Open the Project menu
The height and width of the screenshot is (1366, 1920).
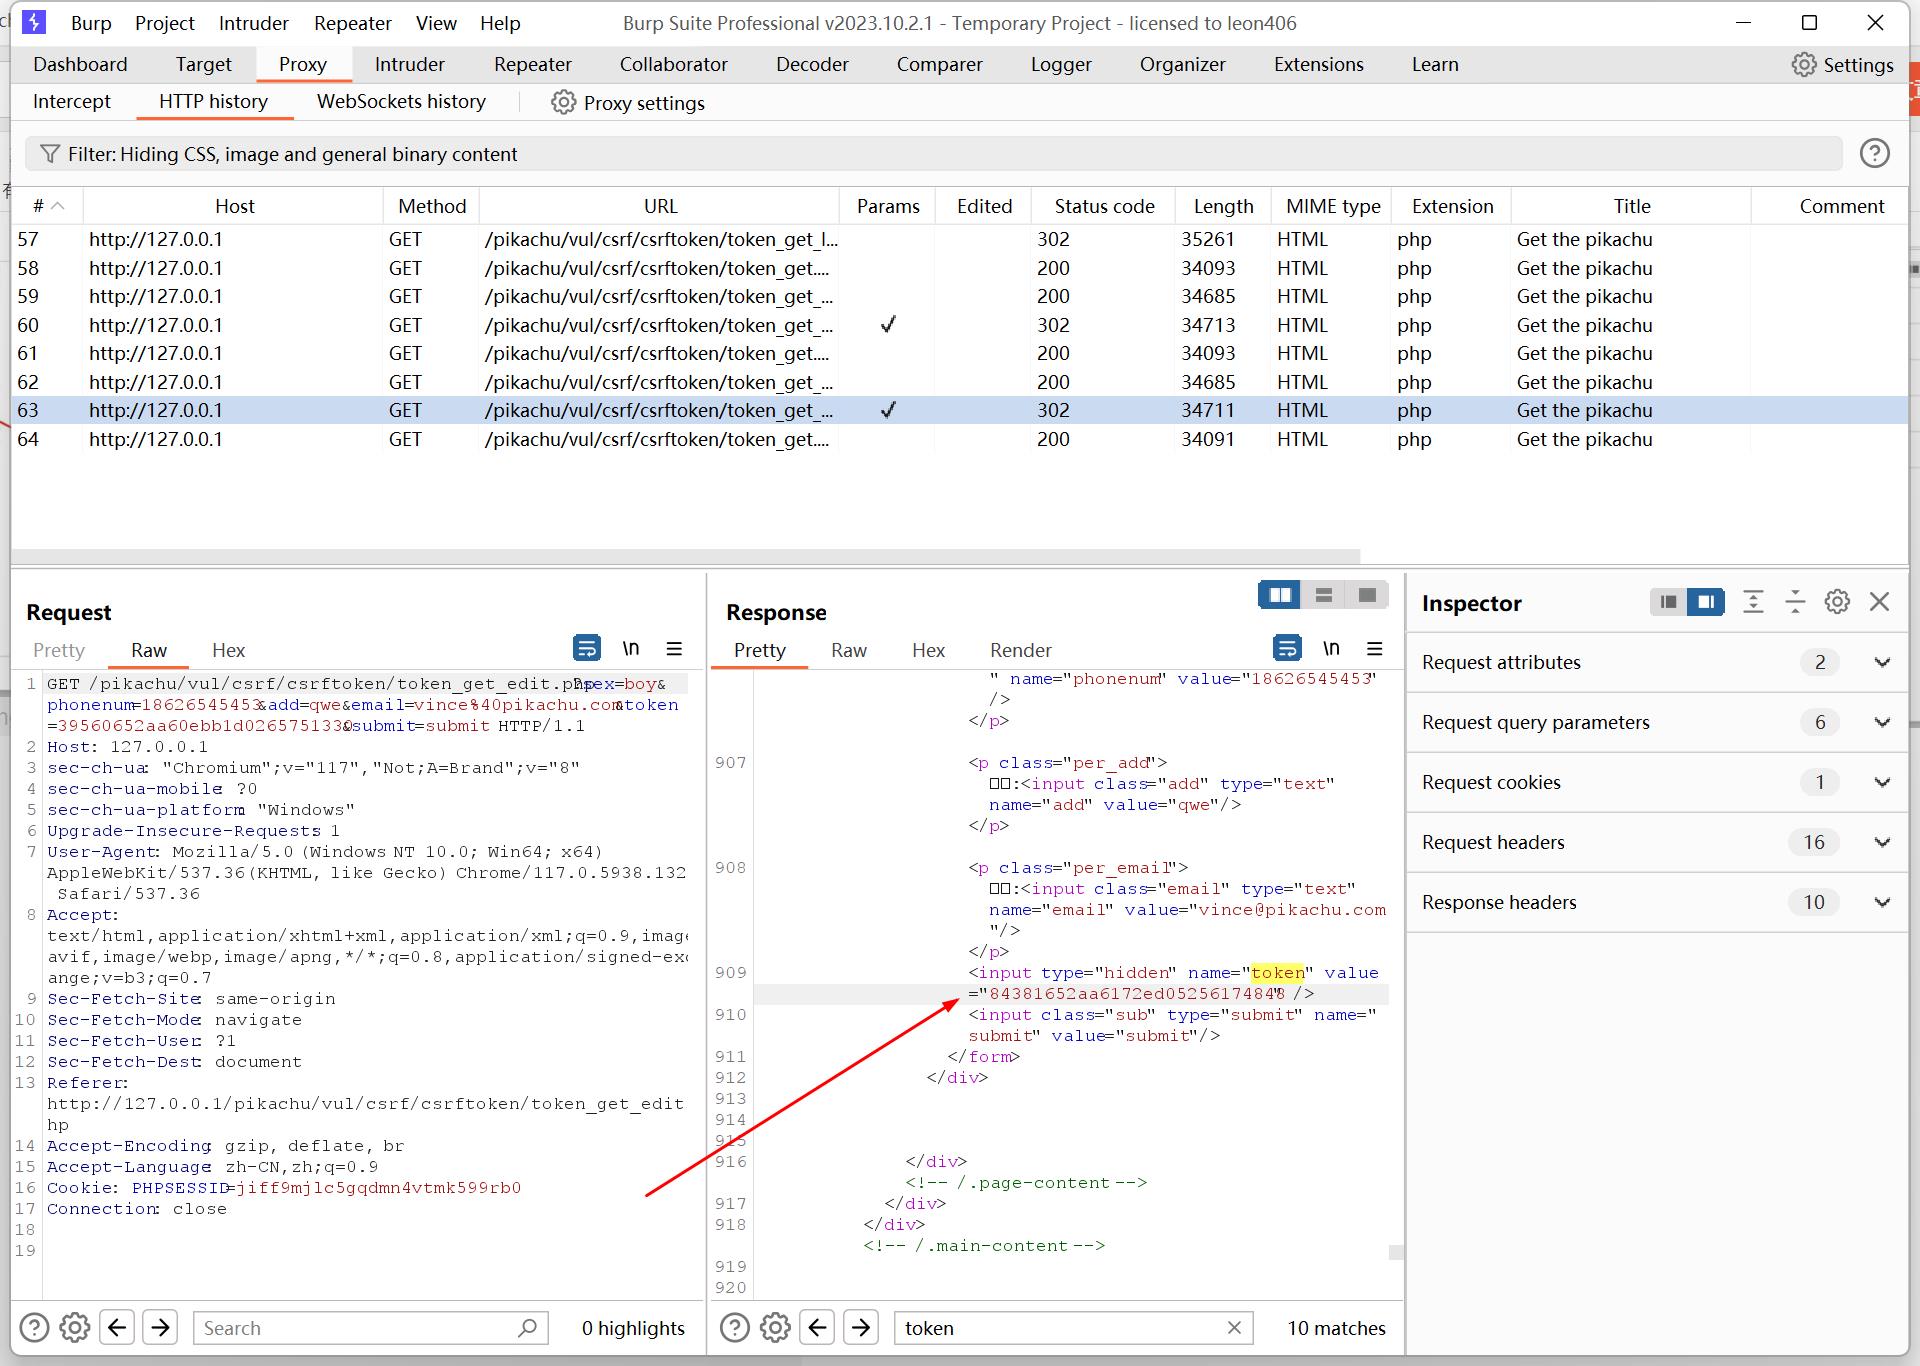pos(165,23)
